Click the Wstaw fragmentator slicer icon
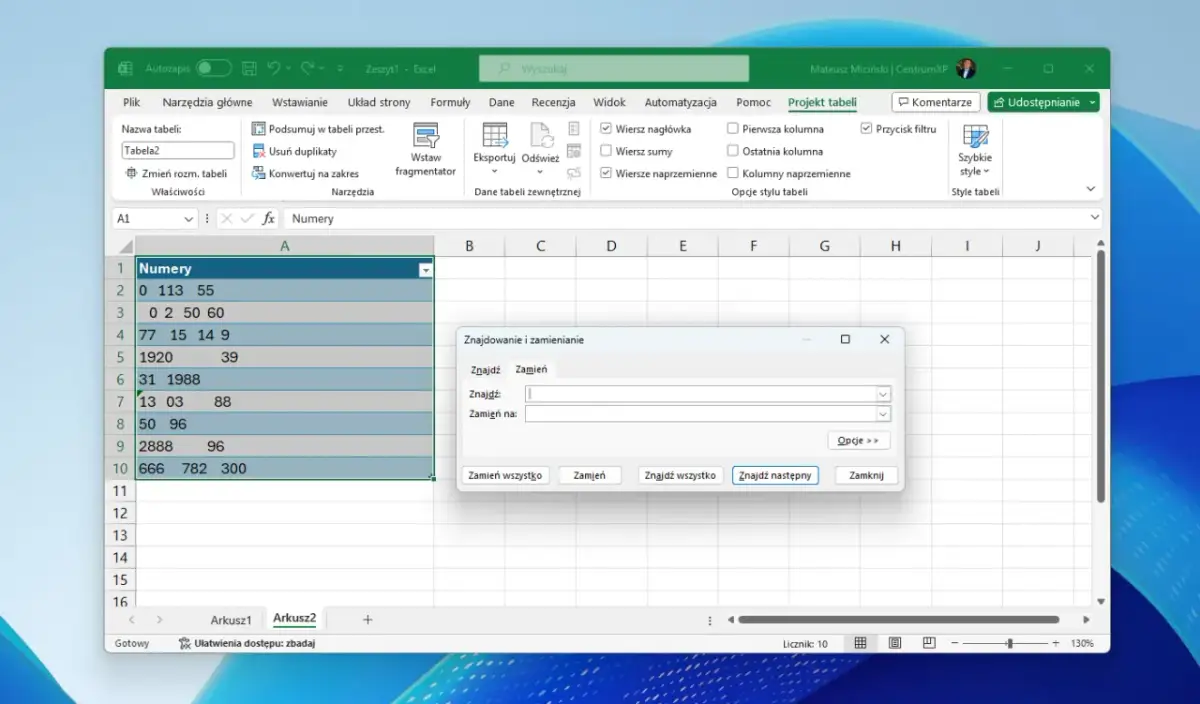1200x704 pixels. (x=426, y=136)
